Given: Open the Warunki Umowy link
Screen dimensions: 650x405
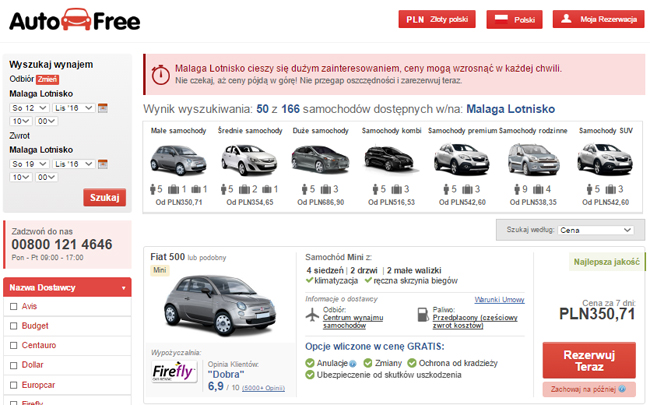Looking at the screenshot, I should click(499, 299).
